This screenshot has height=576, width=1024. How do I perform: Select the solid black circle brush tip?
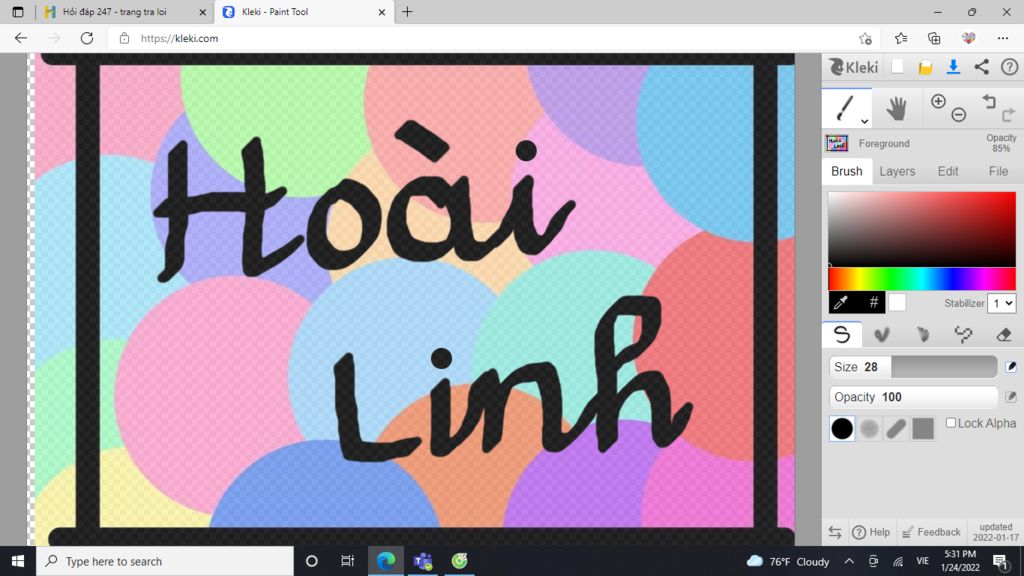point(842,428)
